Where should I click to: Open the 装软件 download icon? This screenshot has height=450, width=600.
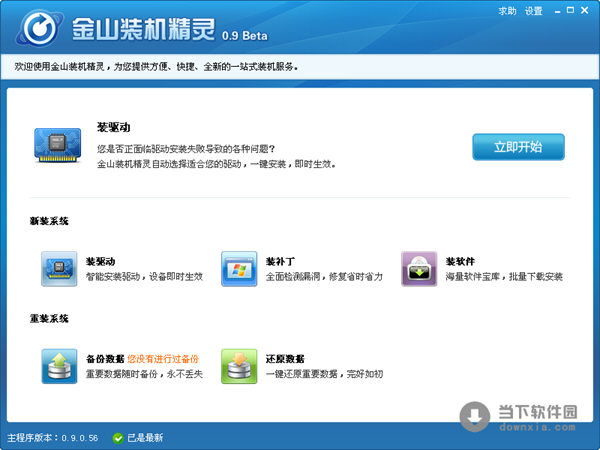point(419,269)
